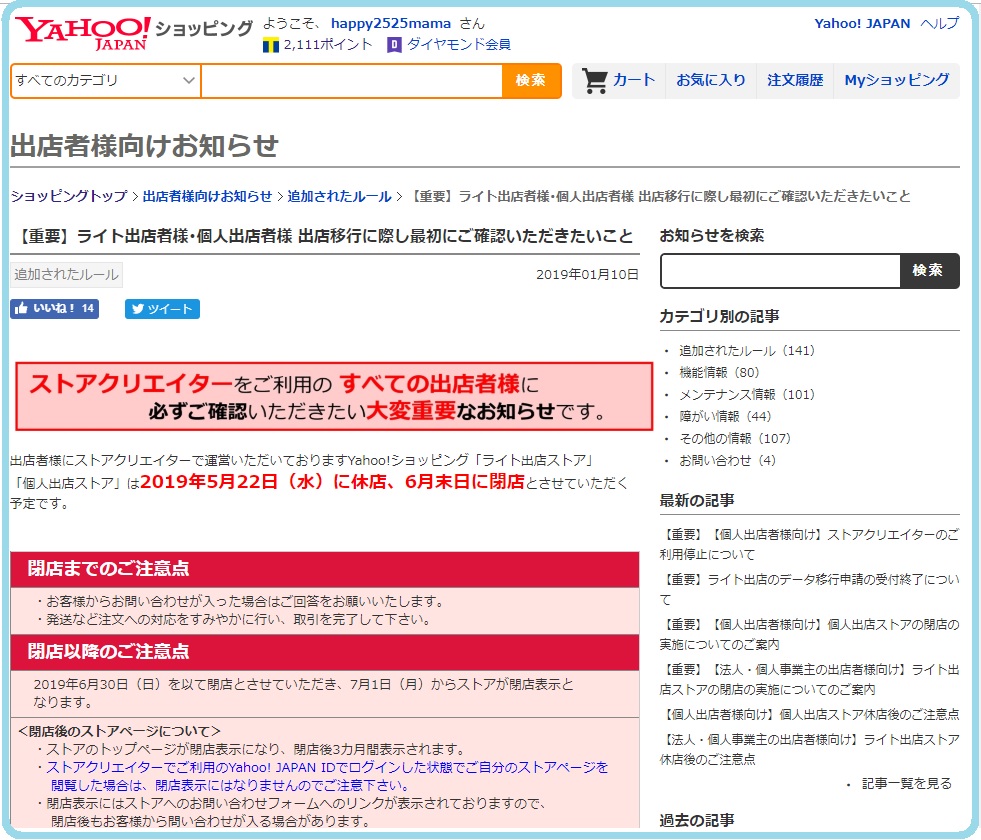981x840 pixels.
Task: Click the ＜閉店後のストアページについて＞ heading
Action: pos(119,731)
